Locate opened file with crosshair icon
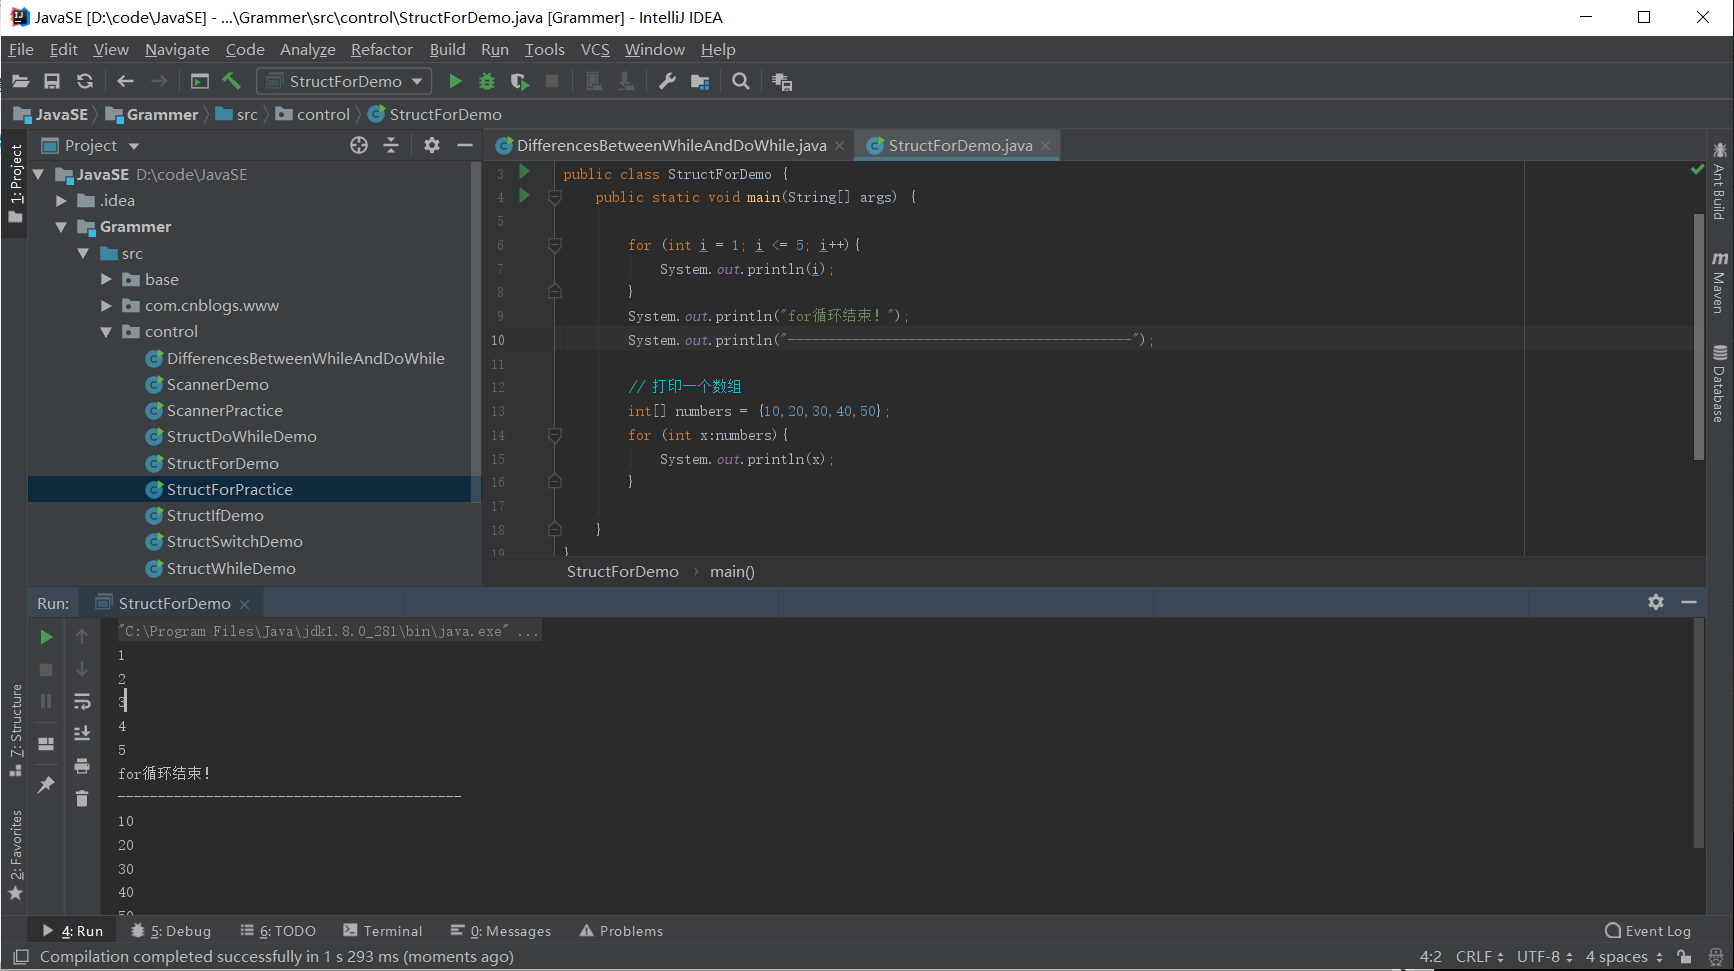 coord(359,145)
